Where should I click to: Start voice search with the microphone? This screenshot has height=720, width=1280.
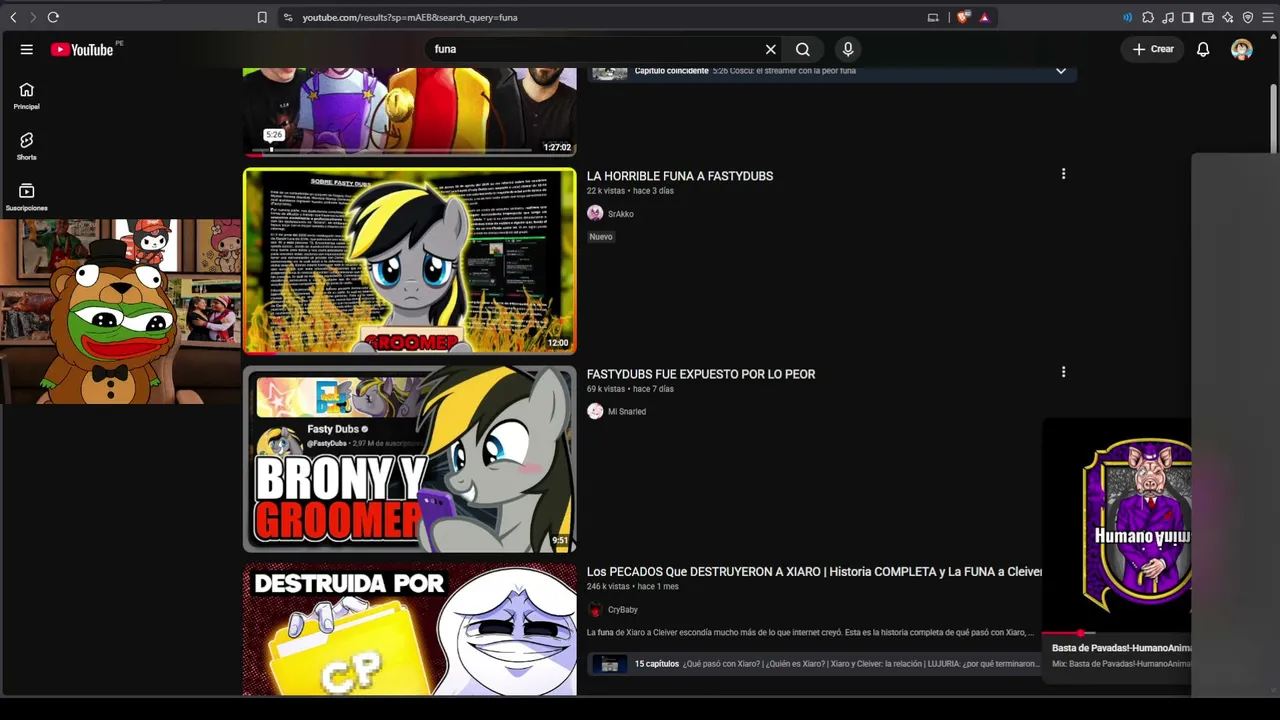pos(848,49)
